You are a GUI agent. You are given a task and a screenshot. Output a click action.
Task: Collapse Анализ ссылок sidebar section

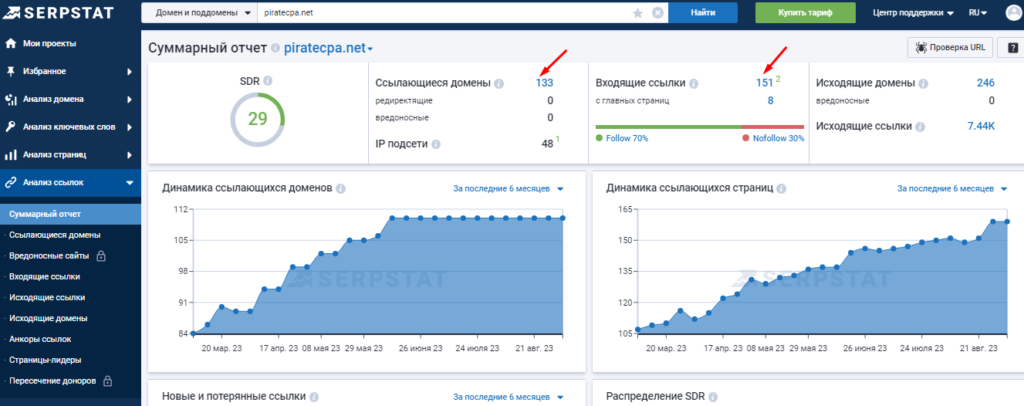pyautogui.click(x=71, y=183)
